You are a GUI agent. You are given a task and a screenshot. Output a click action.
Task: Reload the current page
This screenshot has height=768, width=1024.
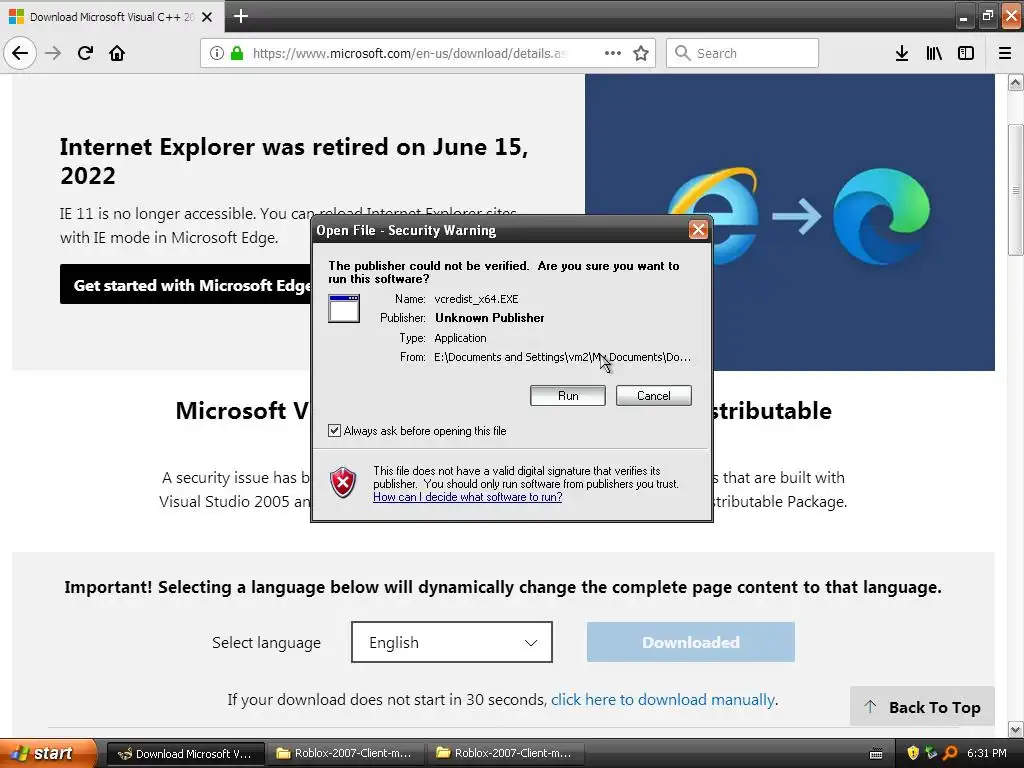(85, 53)
